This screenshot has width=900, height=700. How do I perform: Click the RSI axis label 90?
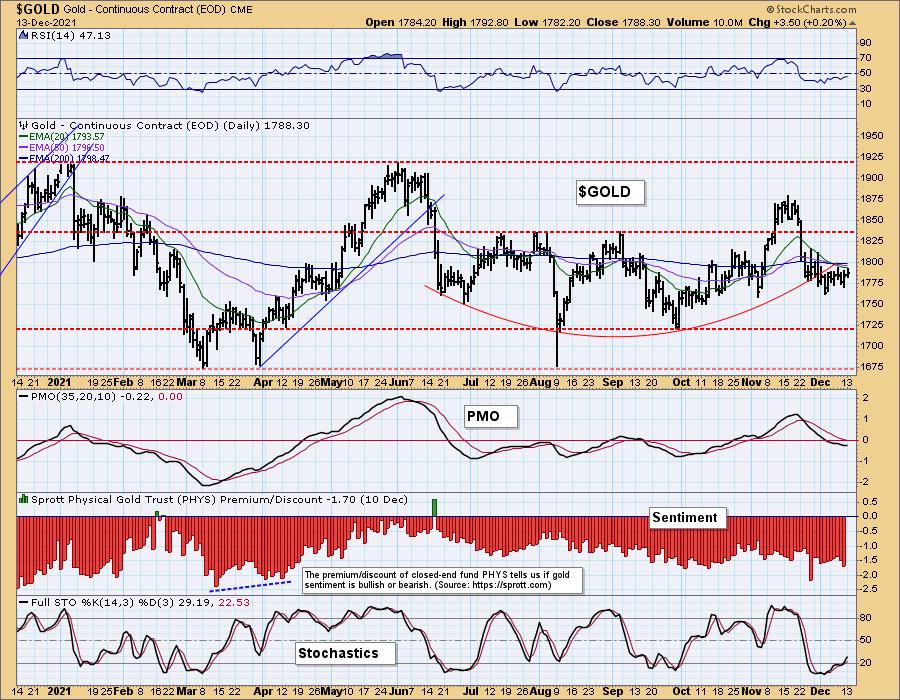865,43
